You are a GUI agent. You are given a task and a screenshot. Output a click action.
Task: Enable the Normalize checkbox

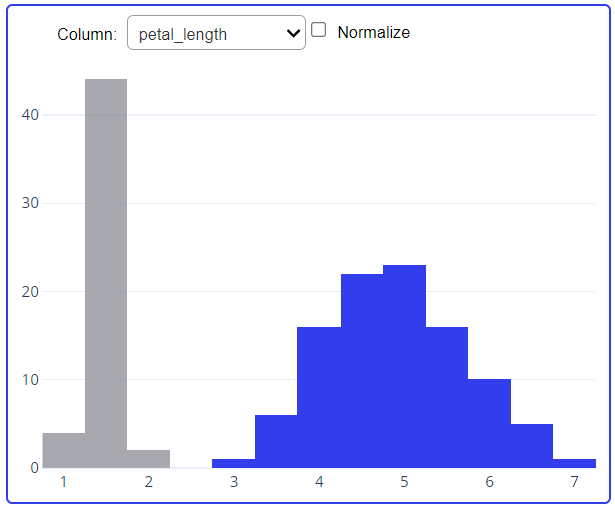318,30
